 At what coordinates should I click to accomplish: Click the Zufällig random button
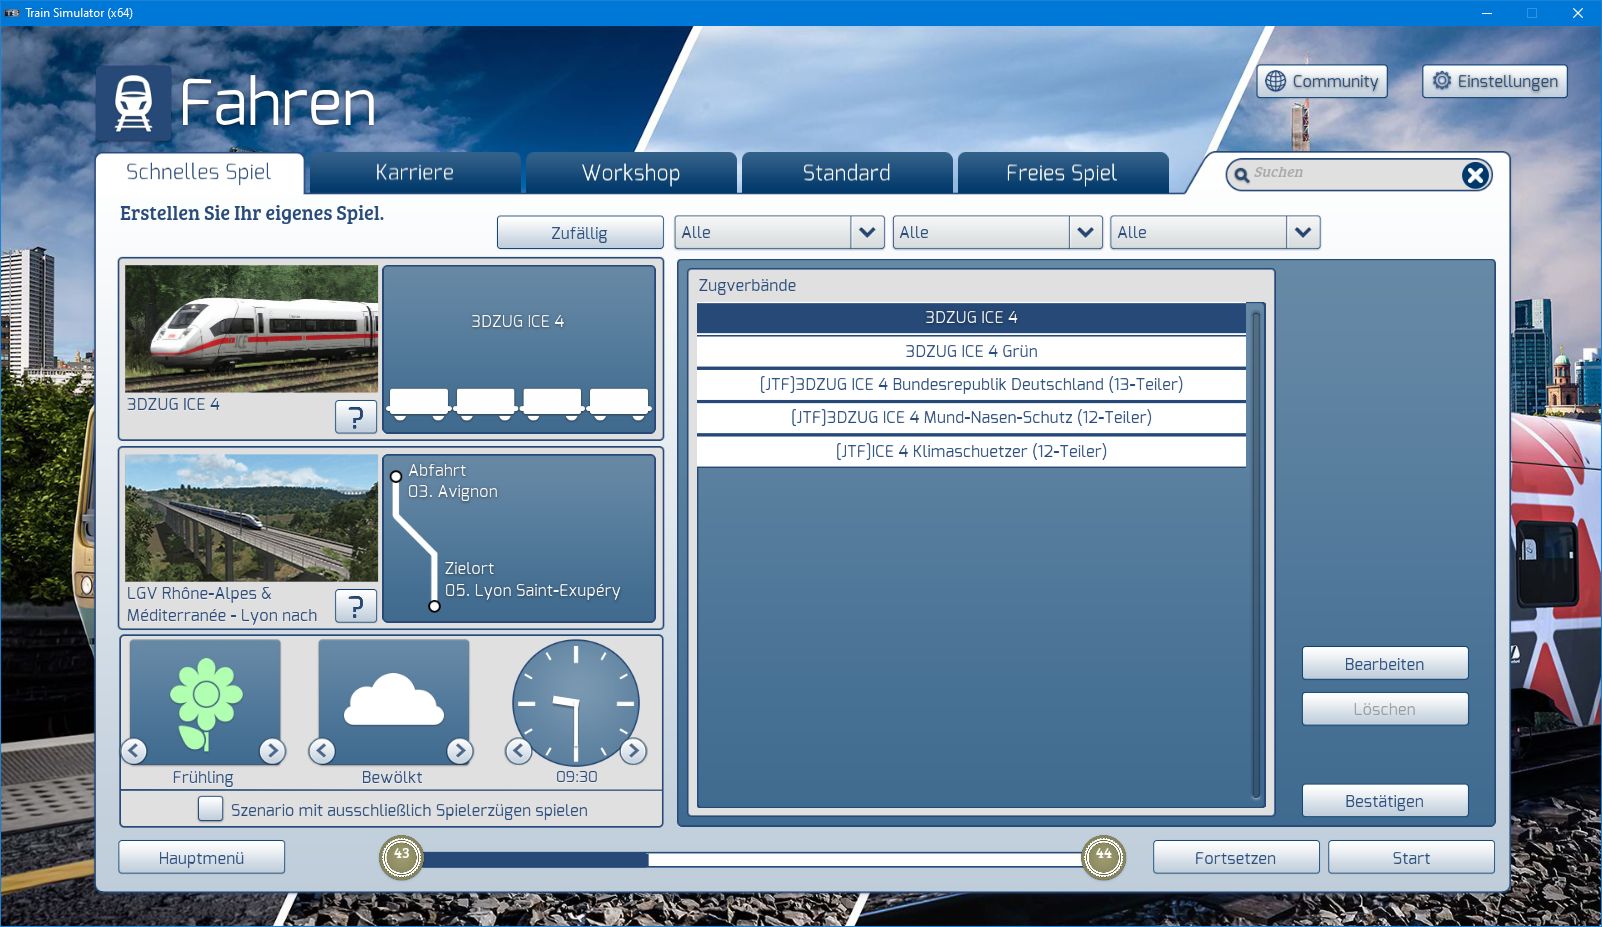point(580,233)
